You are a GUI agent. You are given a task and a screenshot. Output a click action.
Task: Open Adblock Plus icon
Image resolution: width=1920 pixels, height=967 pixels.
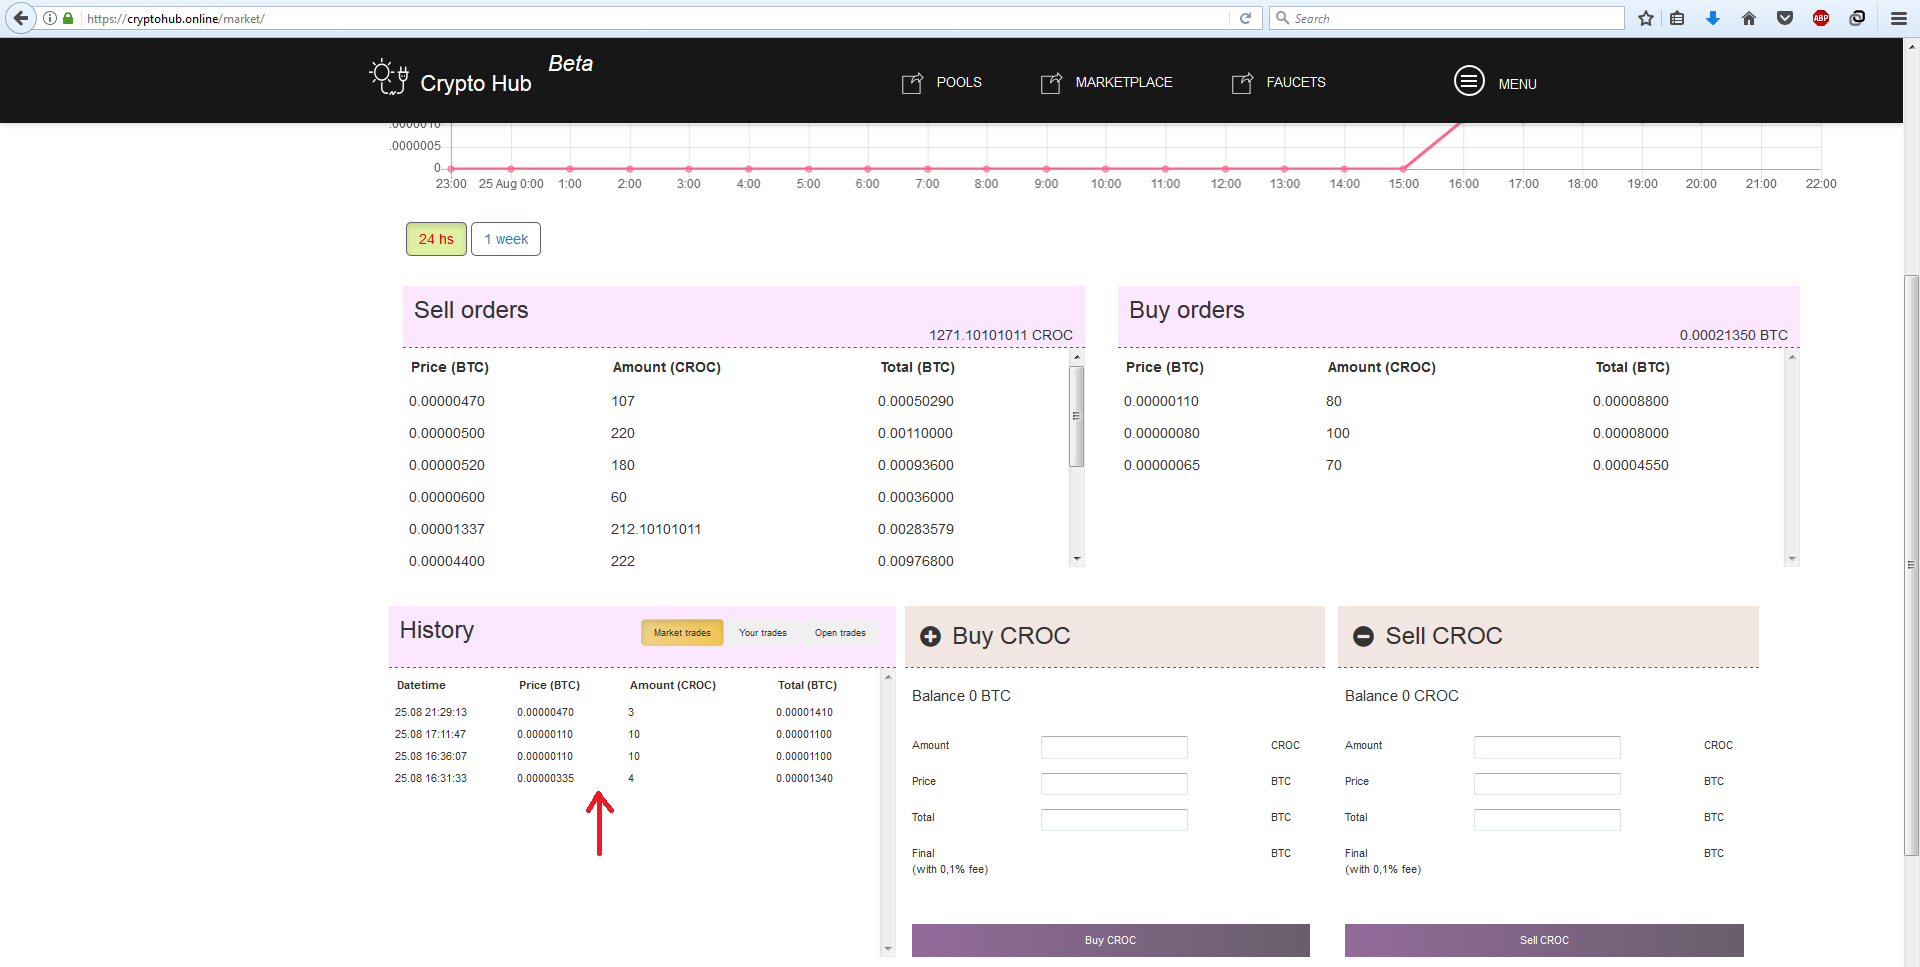[x=1821, y=18]
